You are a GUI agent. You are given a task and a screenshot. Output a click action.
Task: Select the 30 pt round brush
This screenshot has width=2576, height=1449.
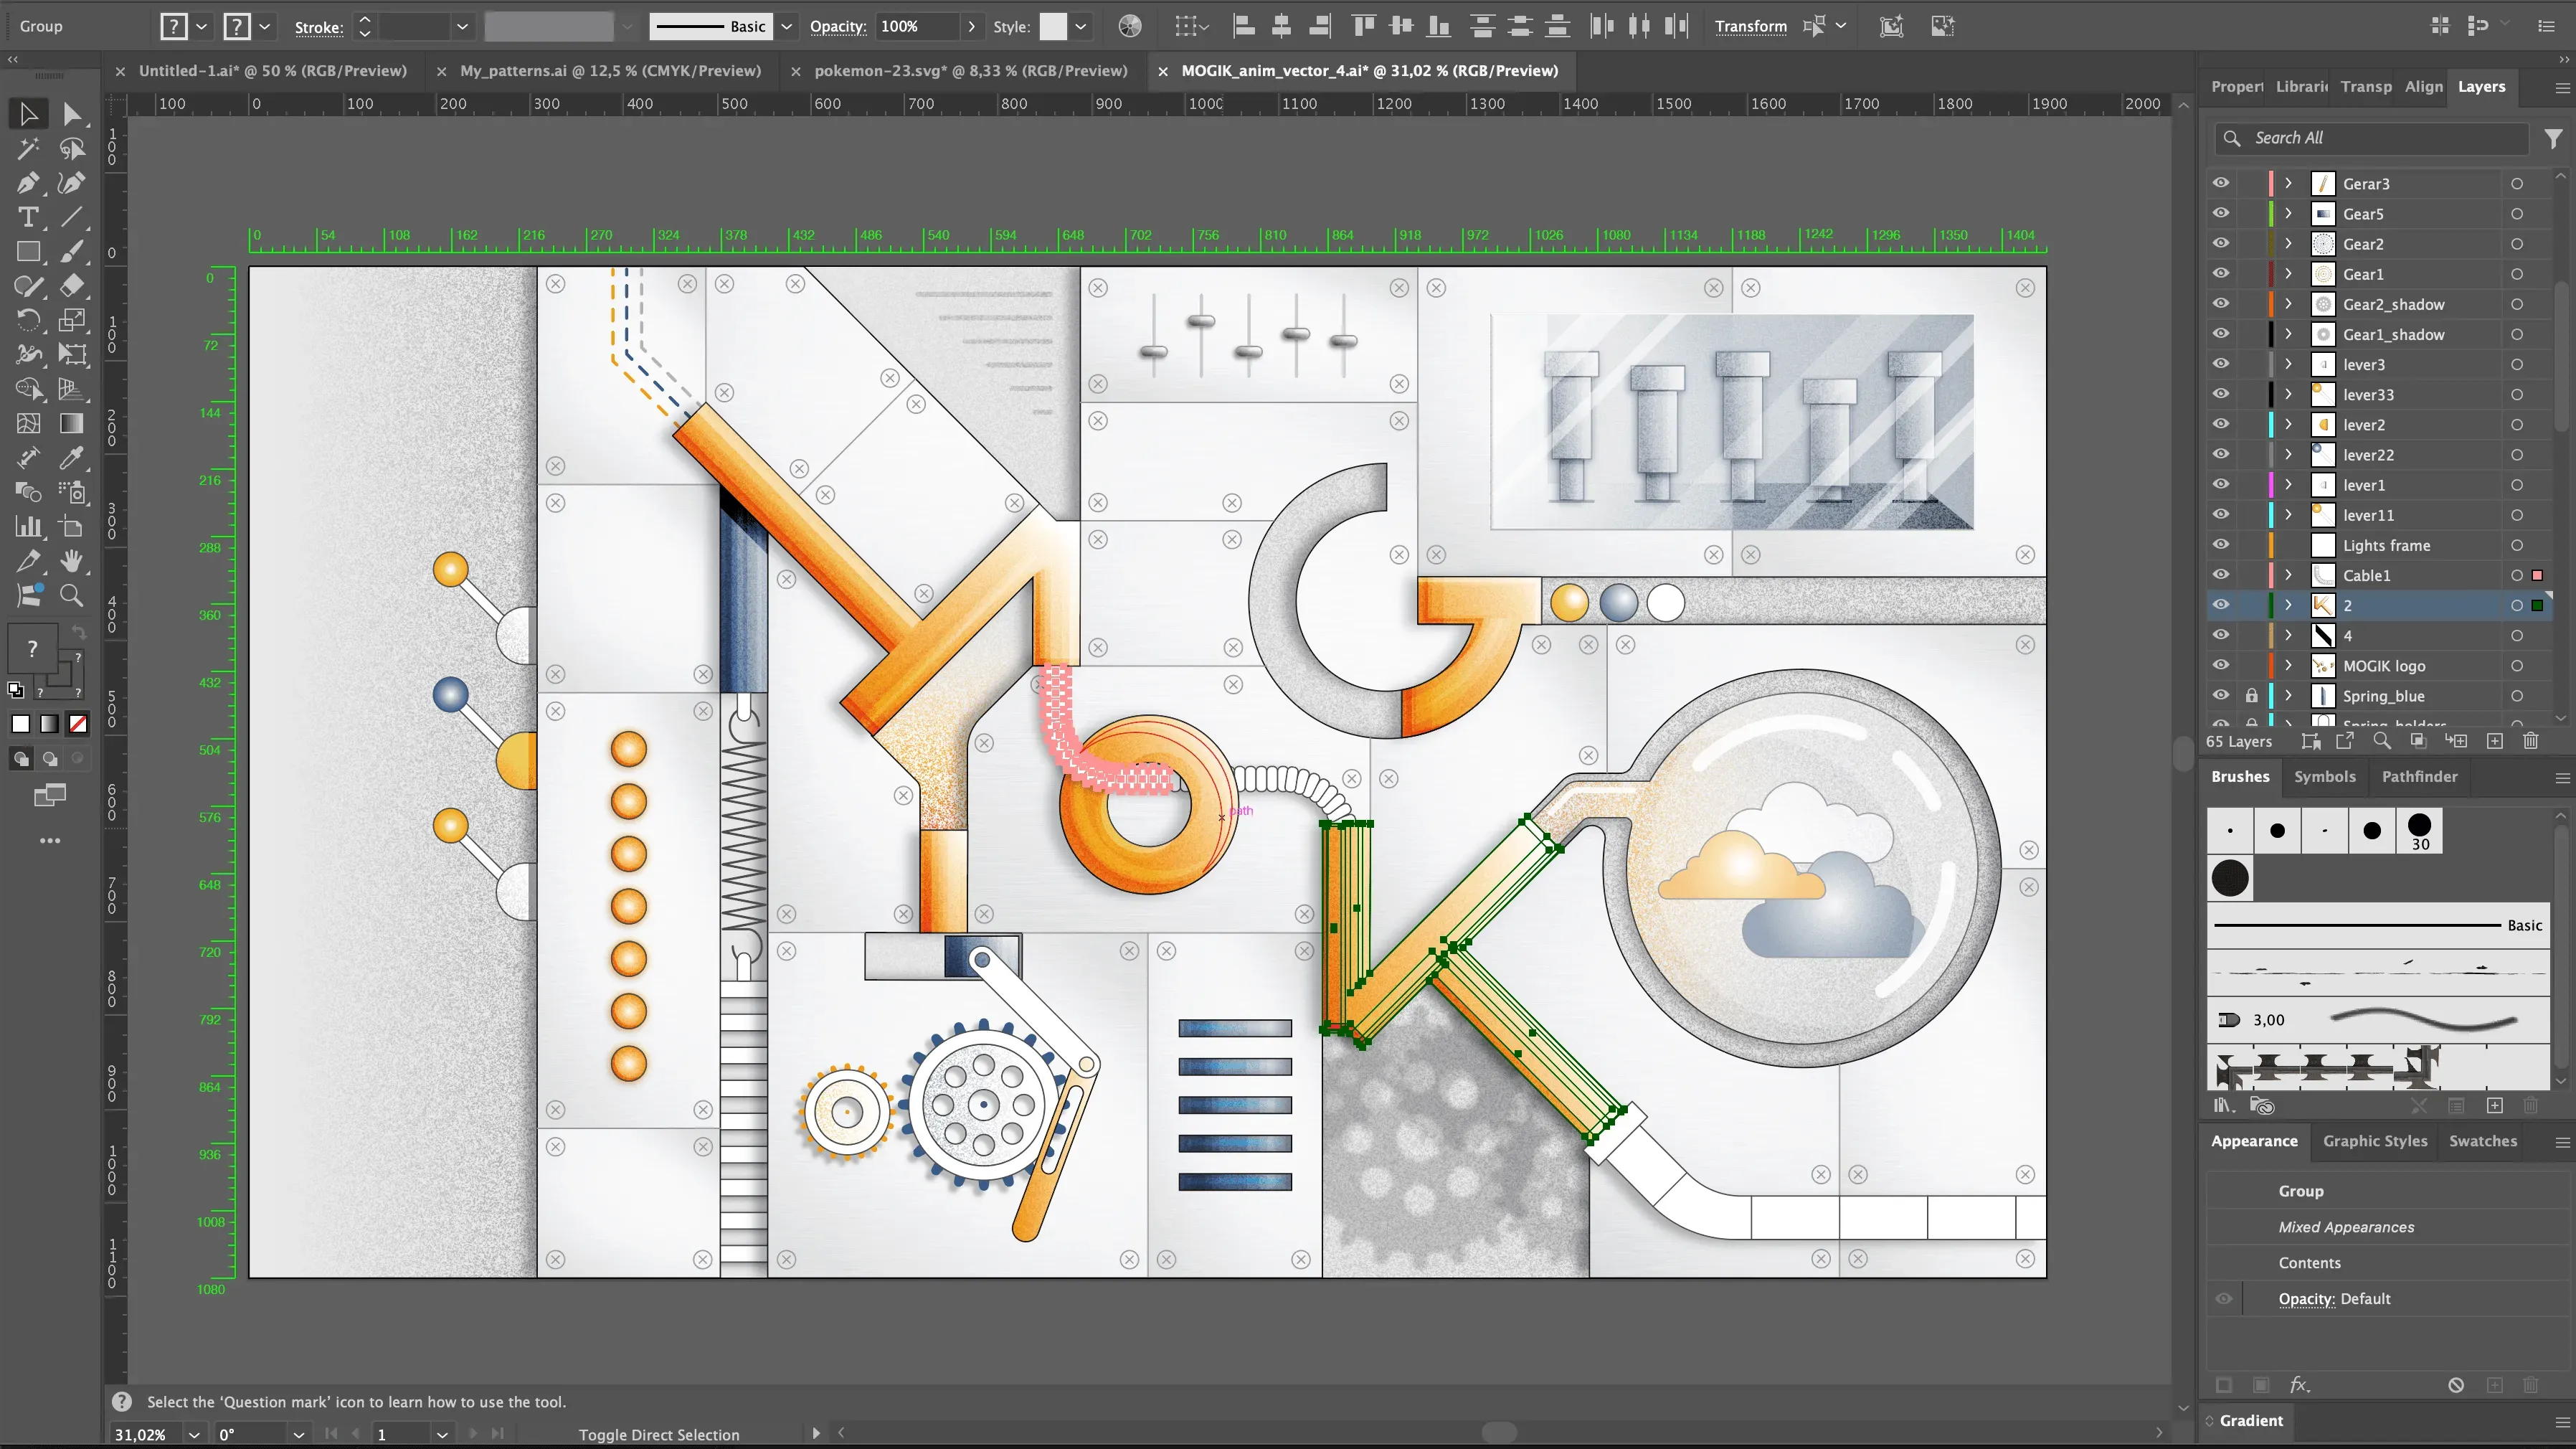tap(2420, 831)
